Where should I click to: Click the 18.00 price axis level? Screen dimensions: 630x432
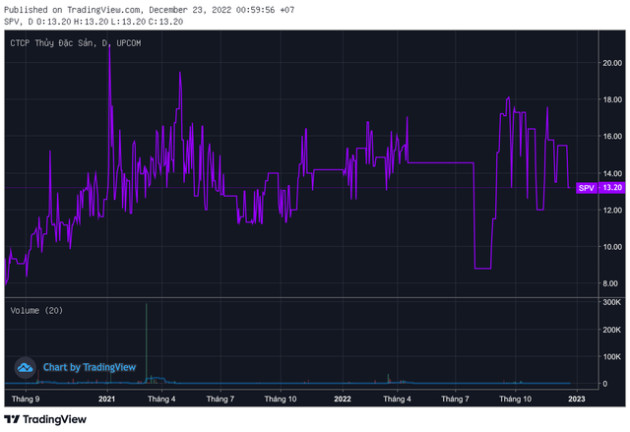(611, 99)
